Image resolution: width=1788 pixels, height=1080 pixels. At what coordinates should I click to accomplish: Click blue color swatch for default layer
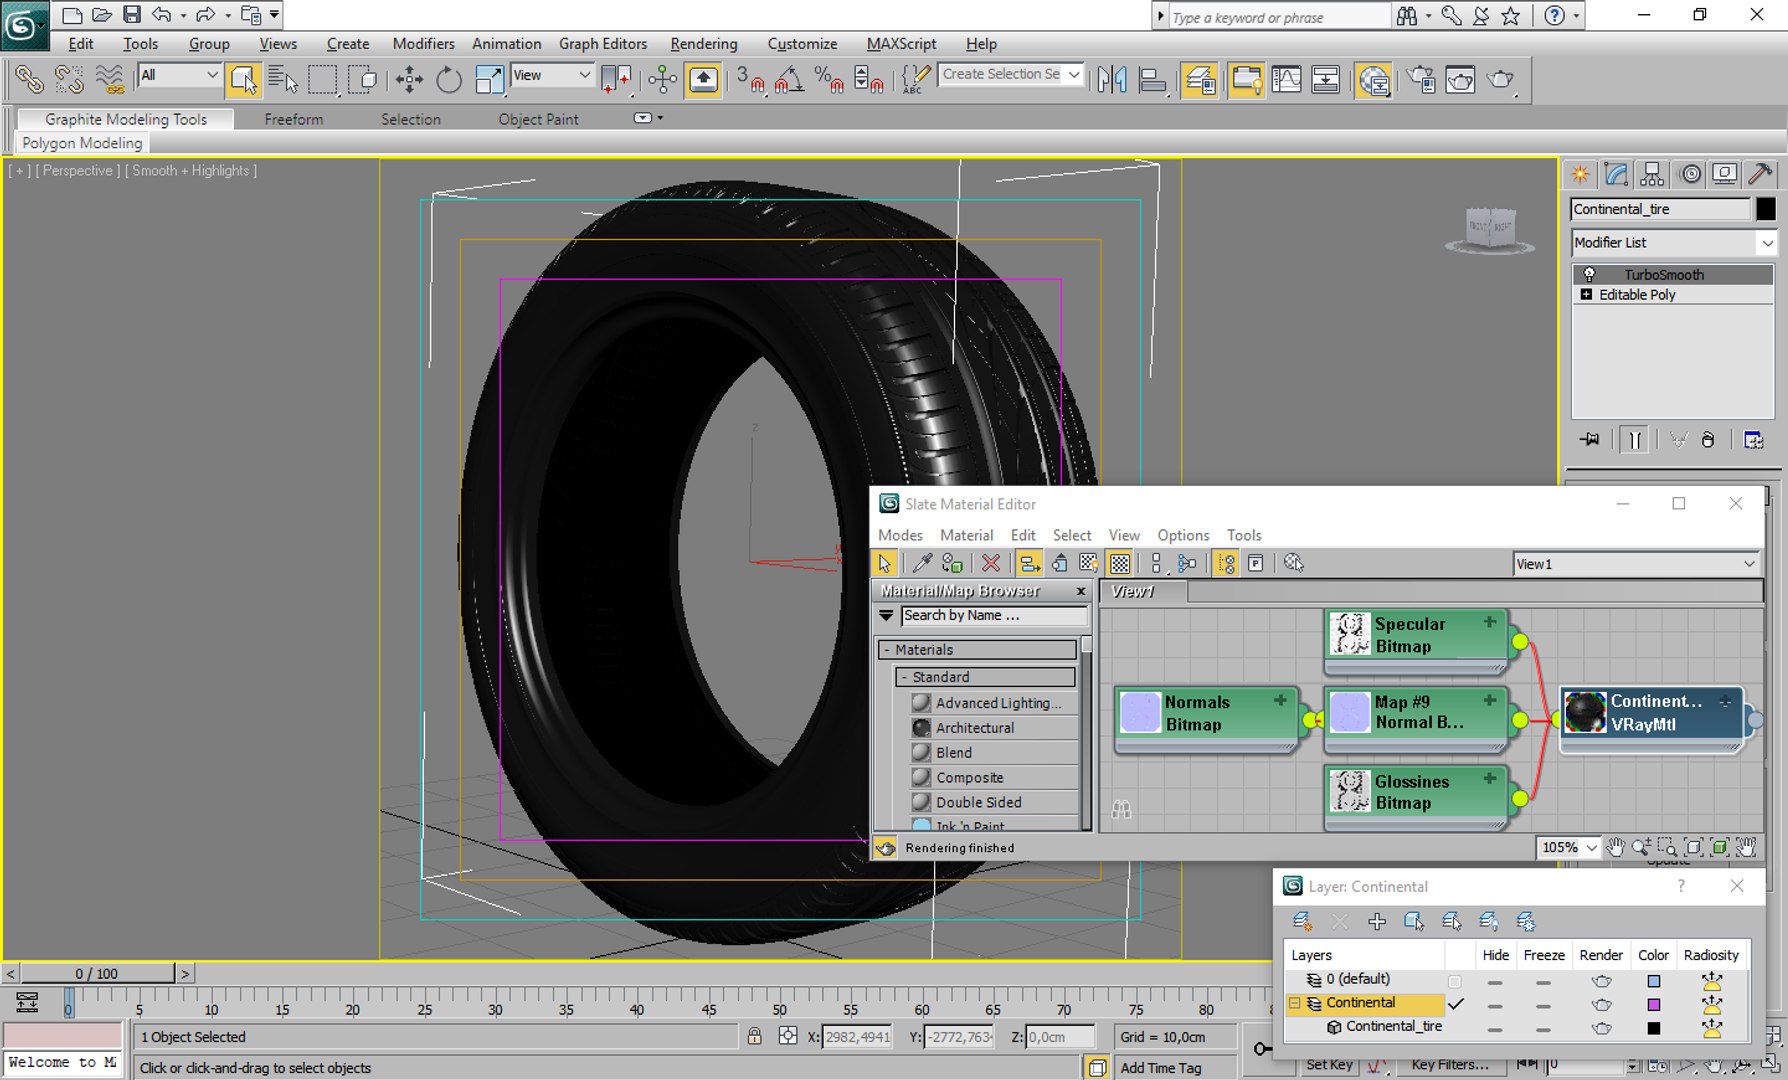click(1654, 981)
